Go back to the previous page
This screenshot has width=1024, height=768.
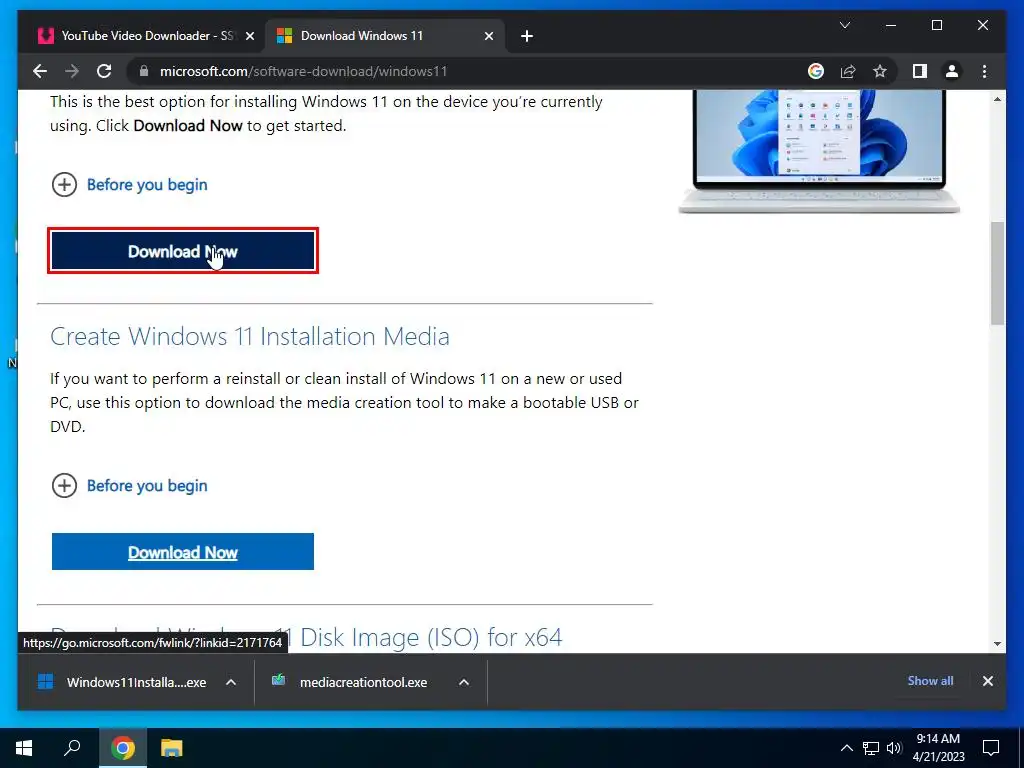tap(40, 71)
